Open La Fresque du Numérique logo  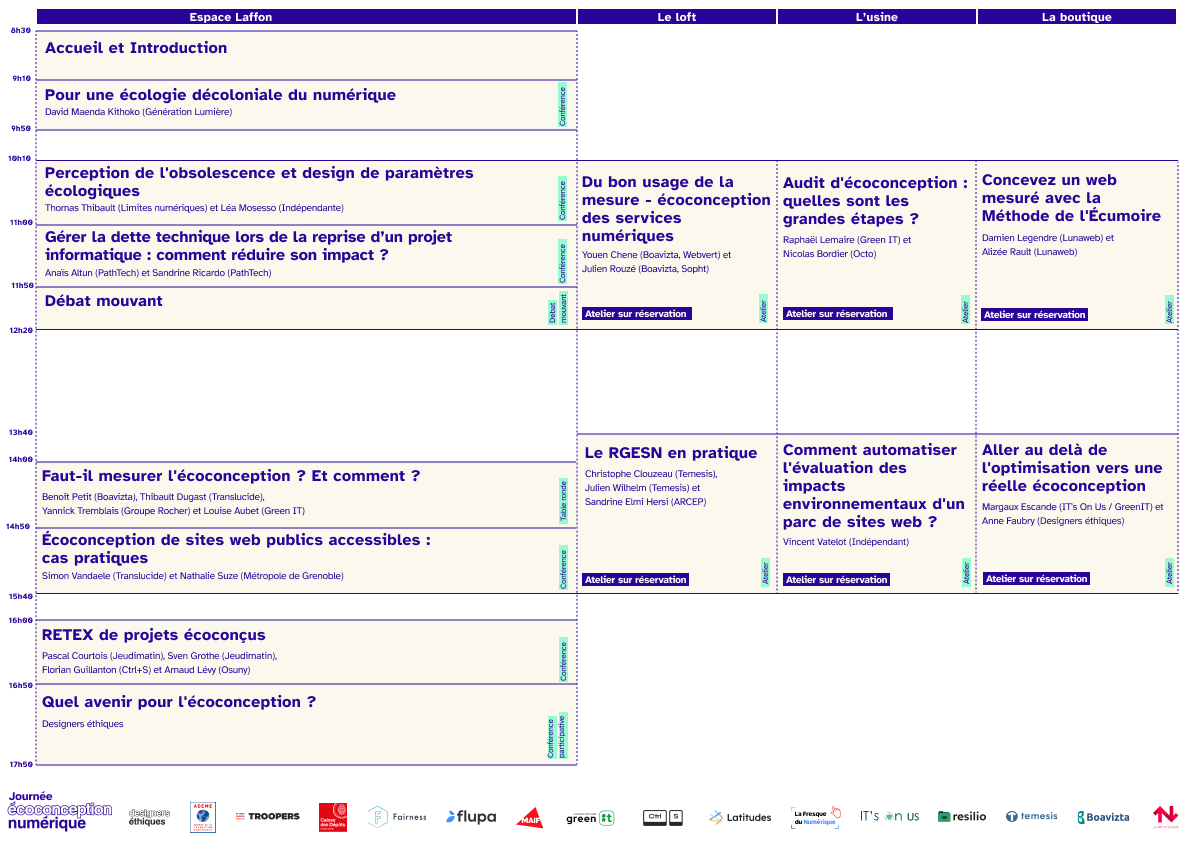click(816, 817)
